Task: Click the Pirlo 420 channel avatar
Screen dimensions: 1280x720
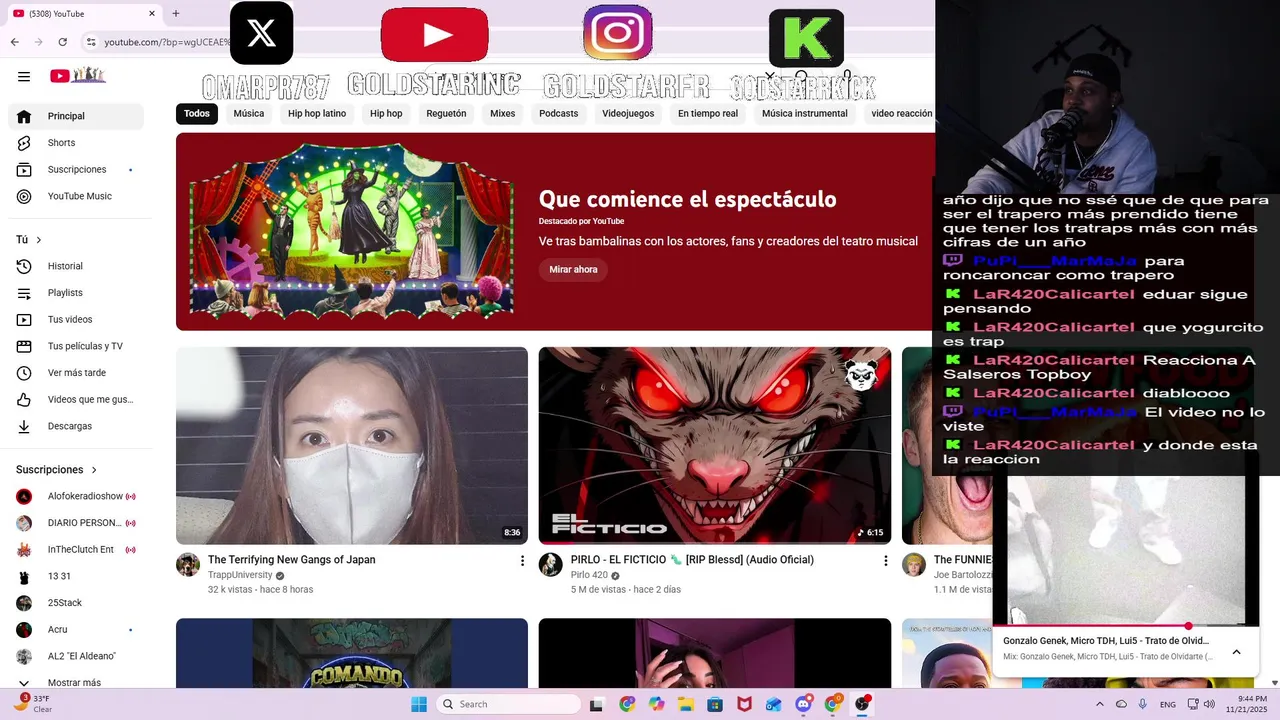Action: pos(551,565)
